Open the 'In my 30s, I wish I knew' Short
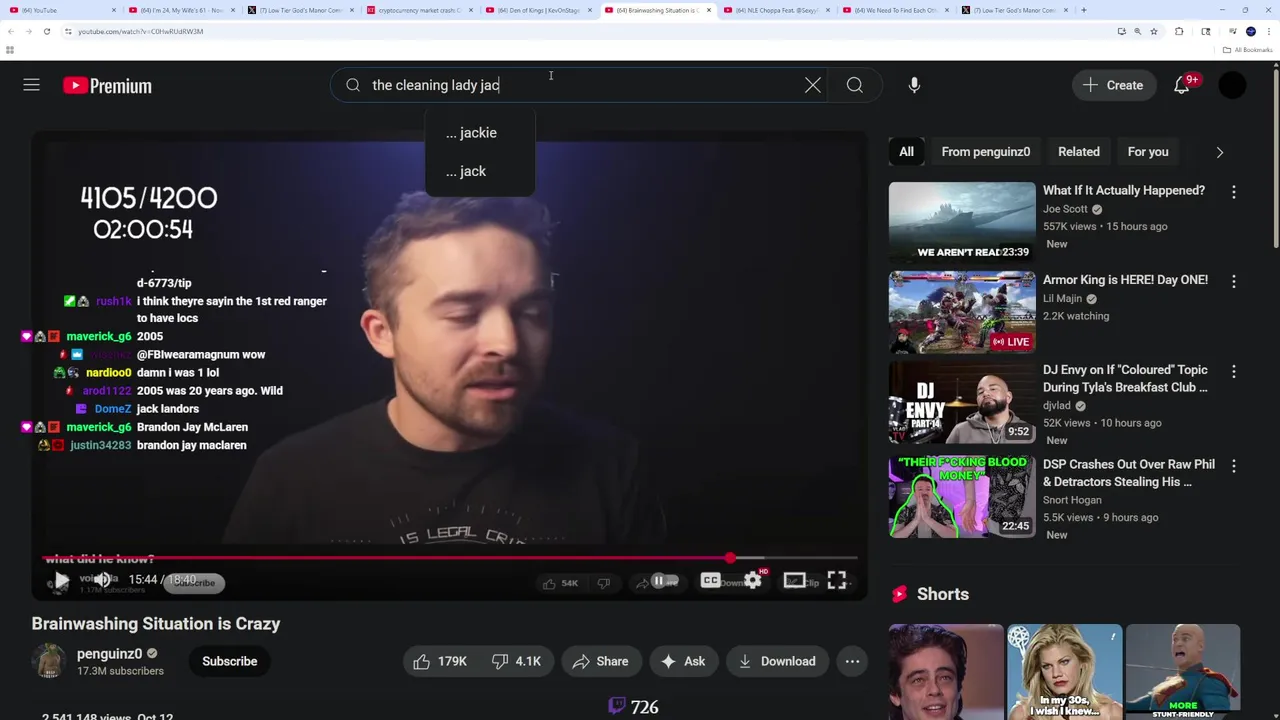Viewport: 1280px width, 720px height. 1064,672
